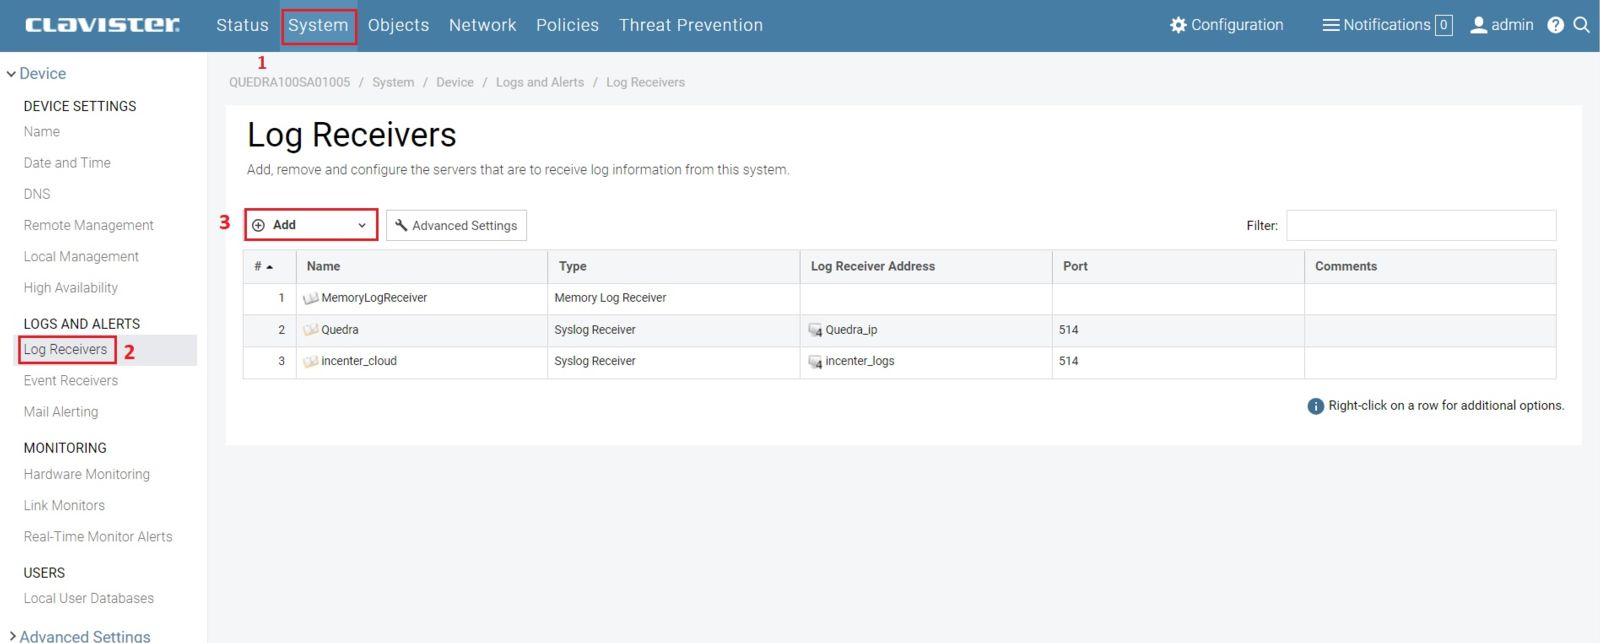Select the incenter_cloud receiver row
The image size is (1600, 643).
[x=359, y=361]
